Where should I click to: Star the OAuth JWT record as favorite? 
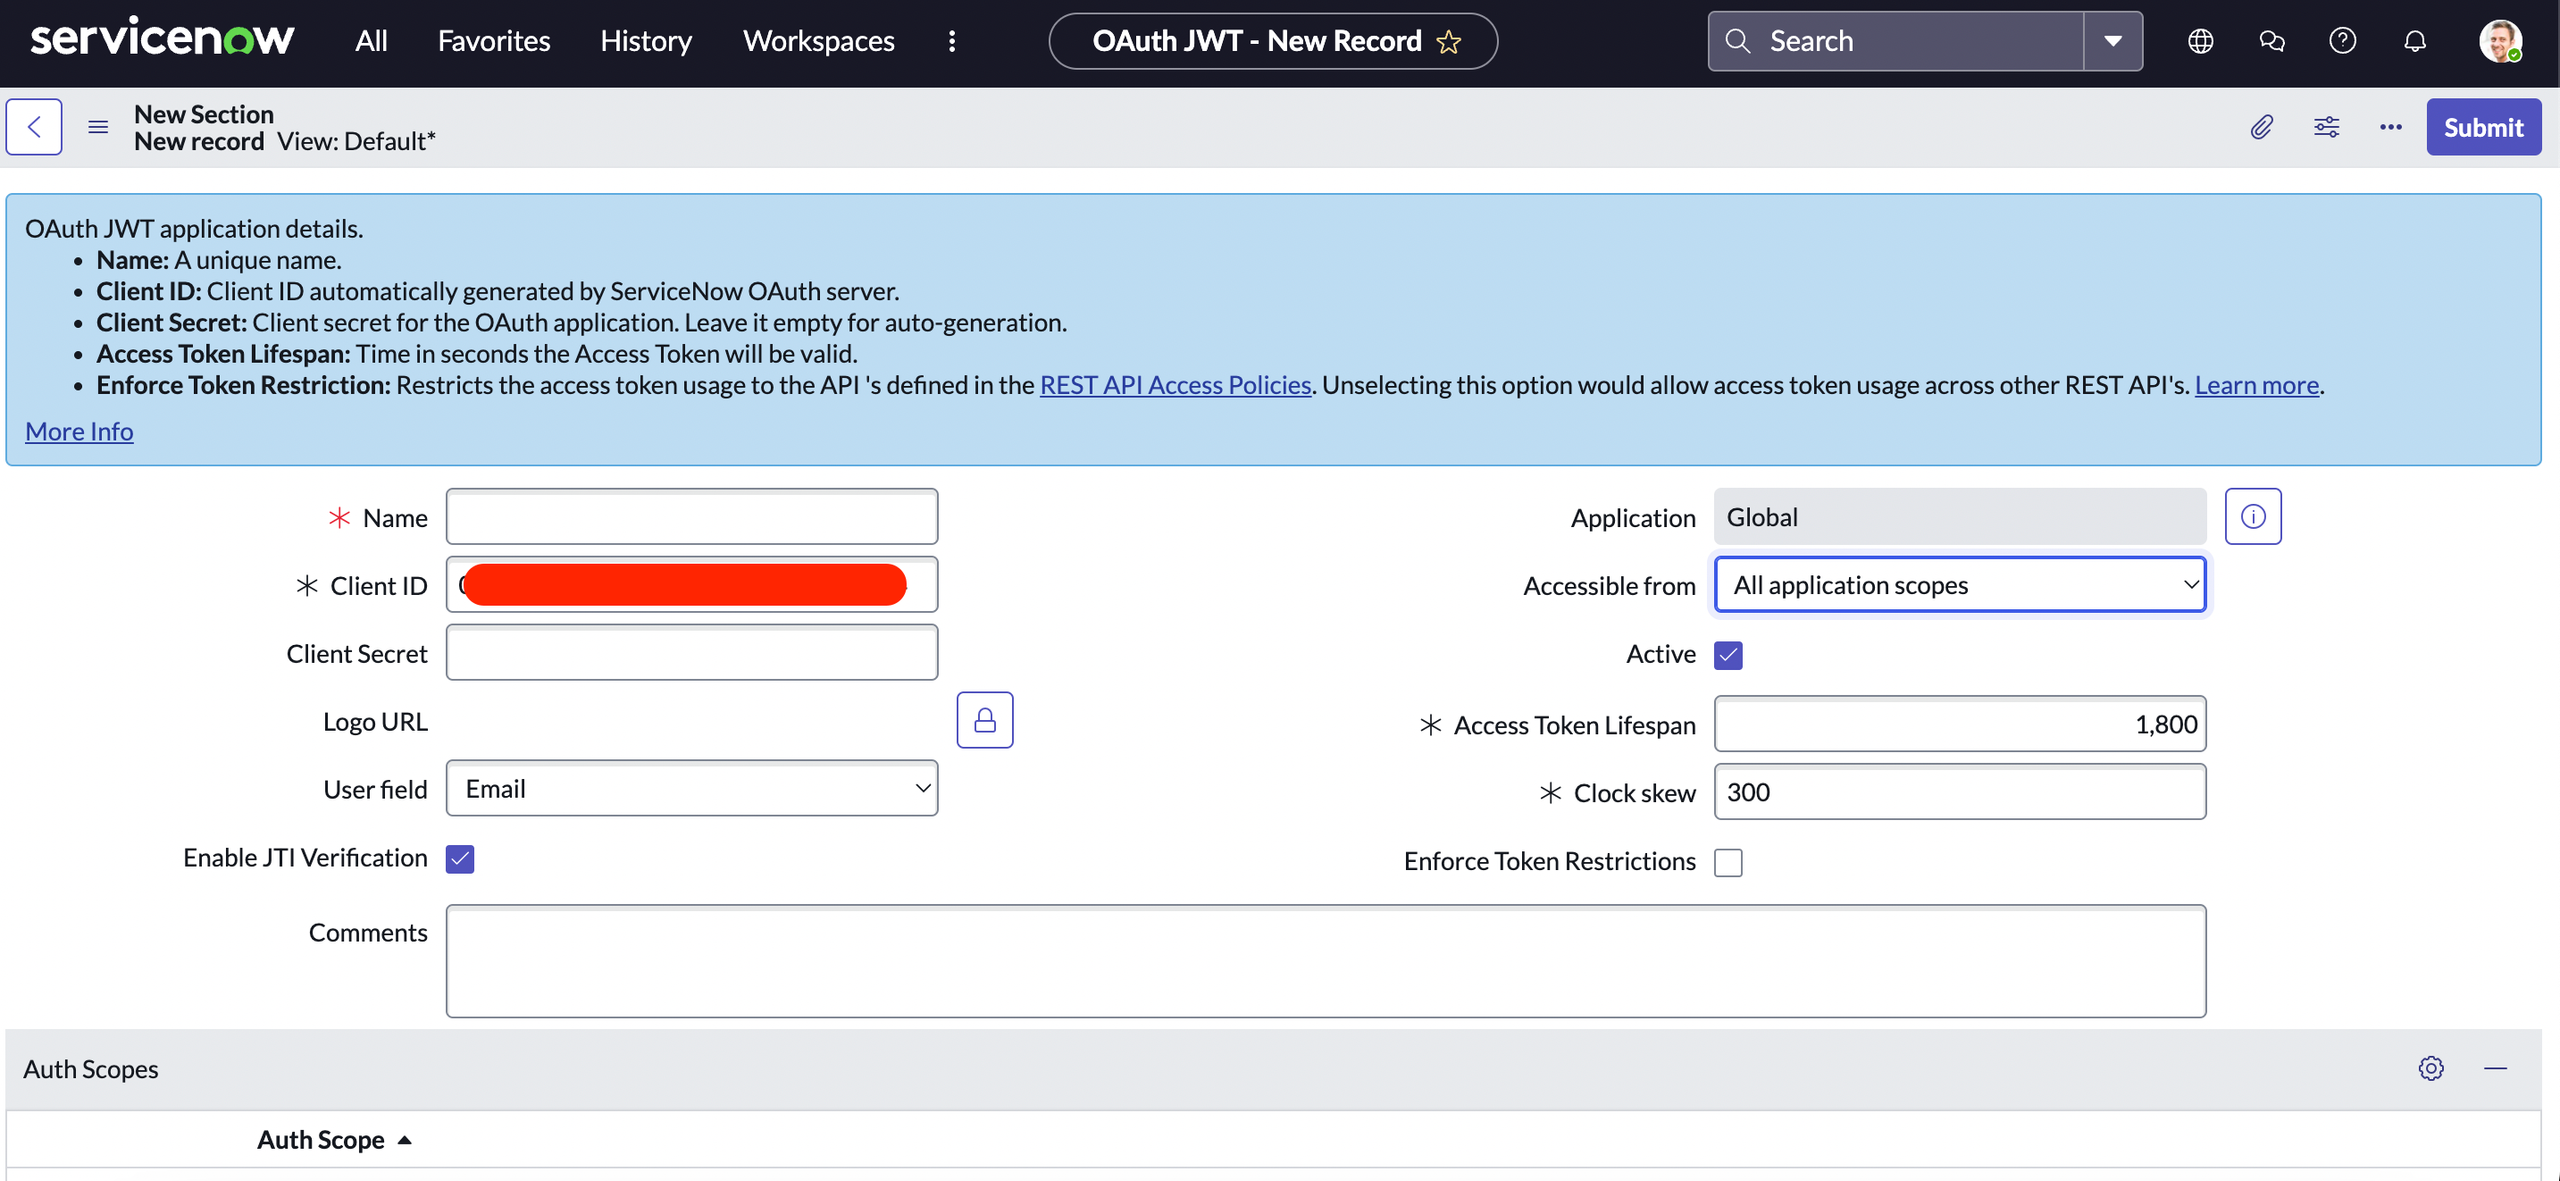click(x=1448, y=42)
